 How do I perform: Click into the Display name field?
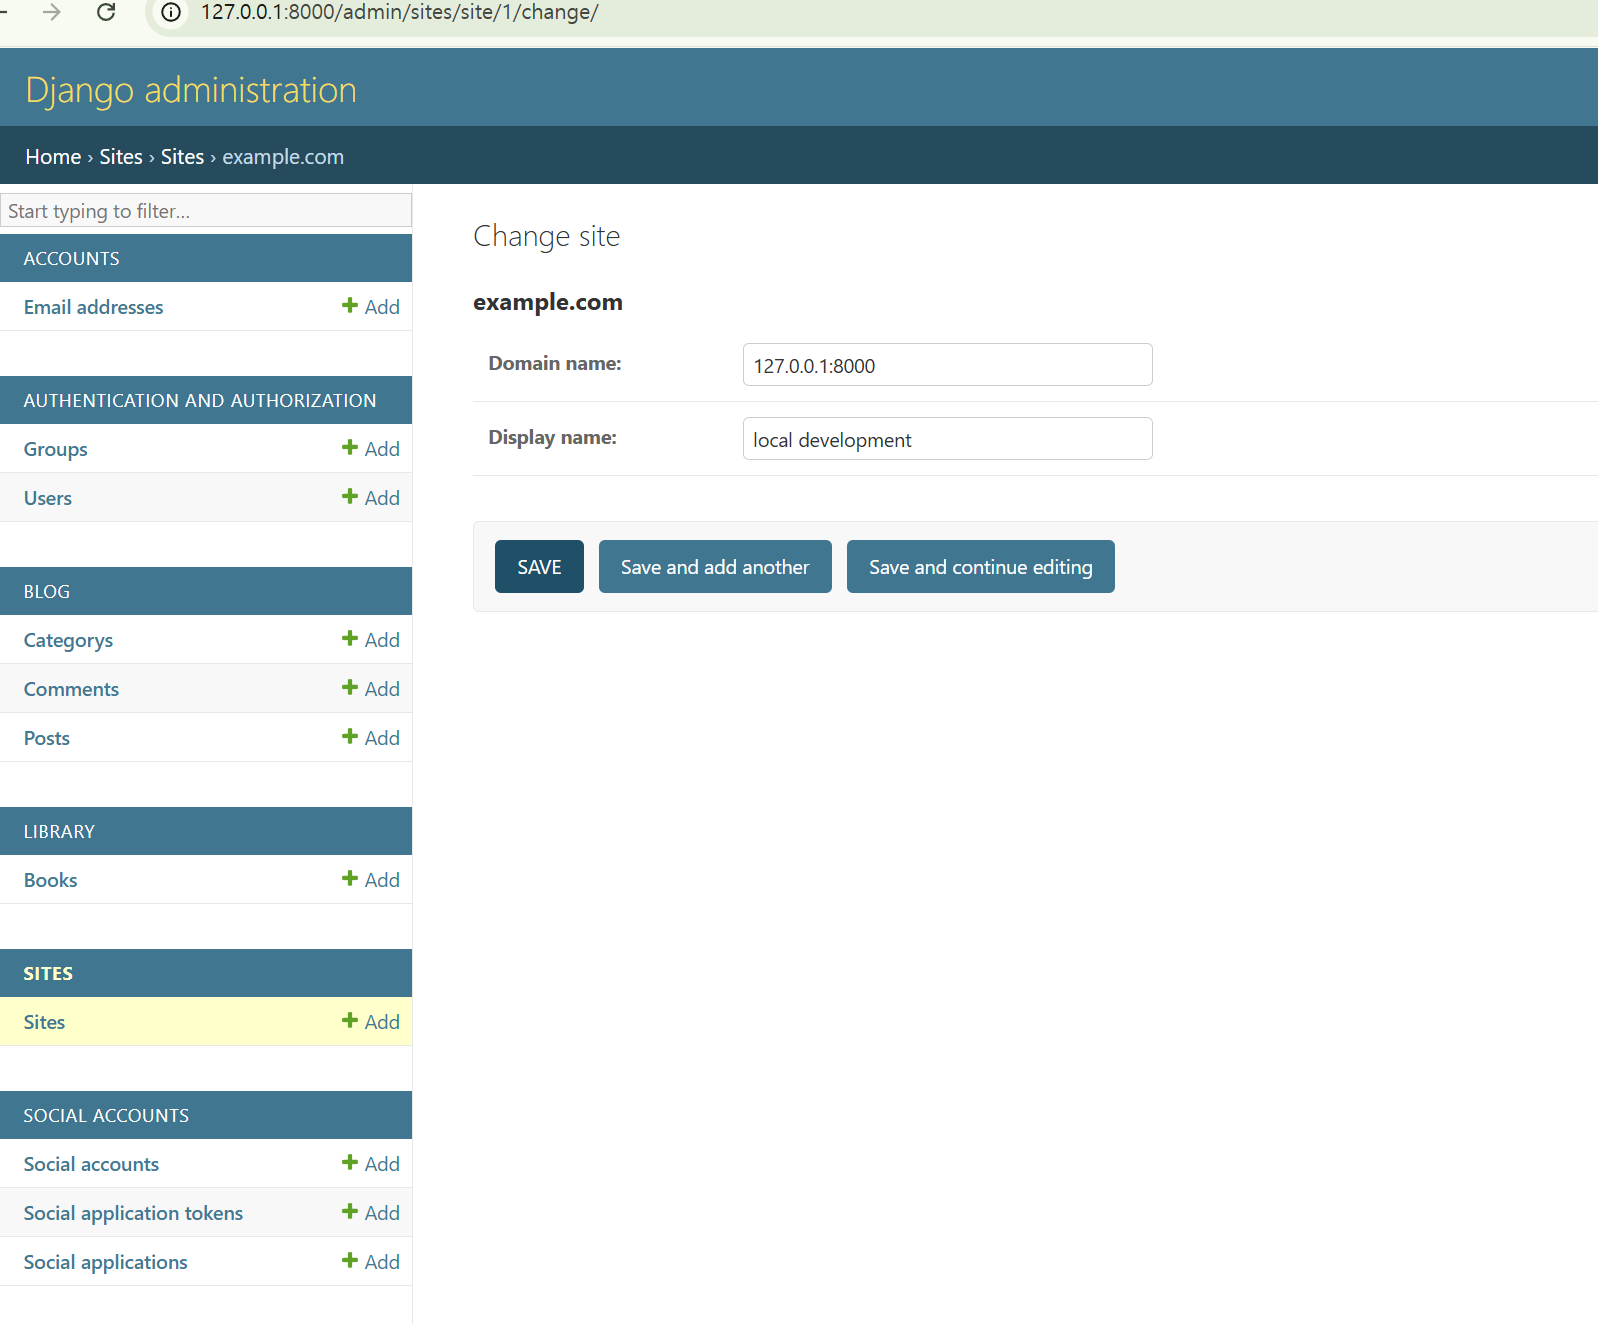point(947,439)
